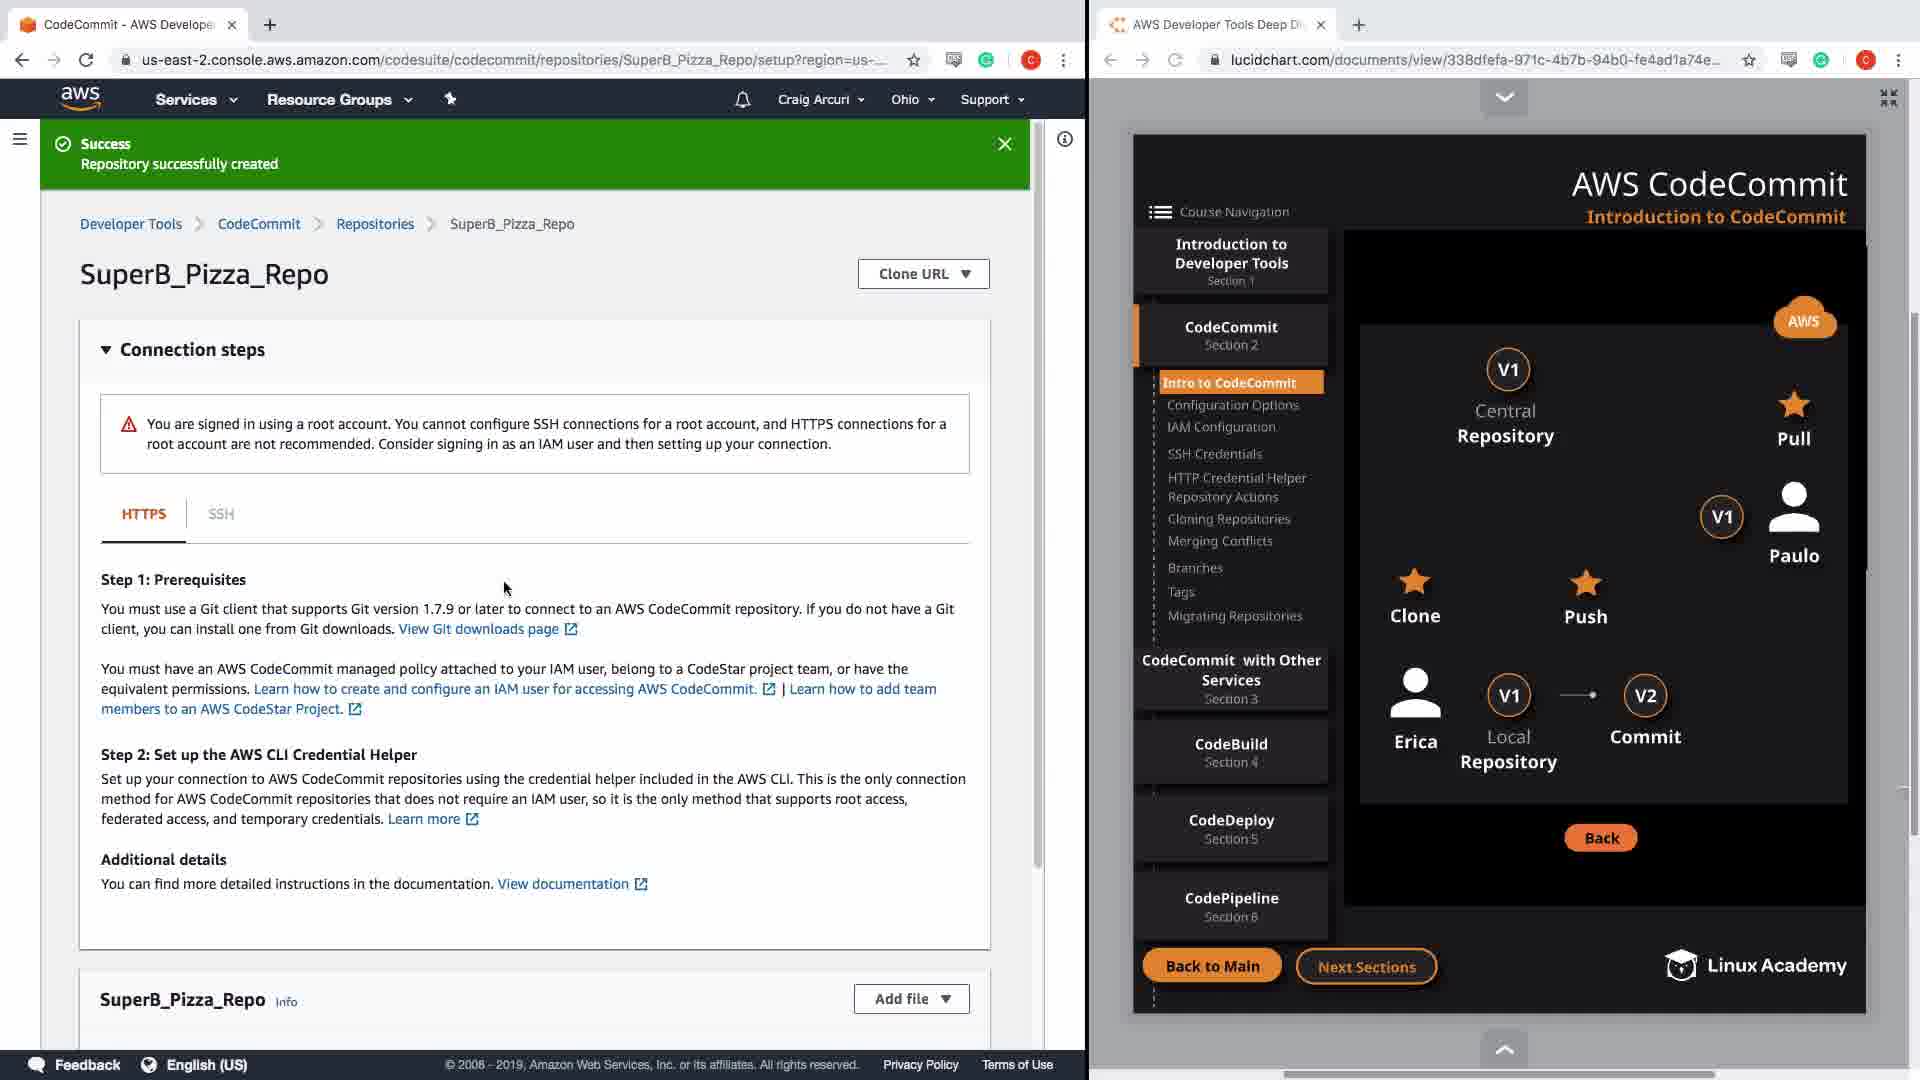Open the hamburger side navigation menu

(19, 140)
